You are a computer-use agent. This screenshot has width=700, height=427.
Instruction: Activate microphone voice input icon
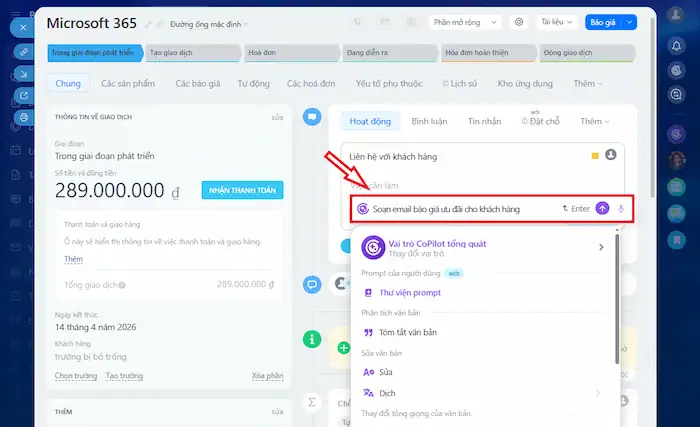tap(621, 209)
